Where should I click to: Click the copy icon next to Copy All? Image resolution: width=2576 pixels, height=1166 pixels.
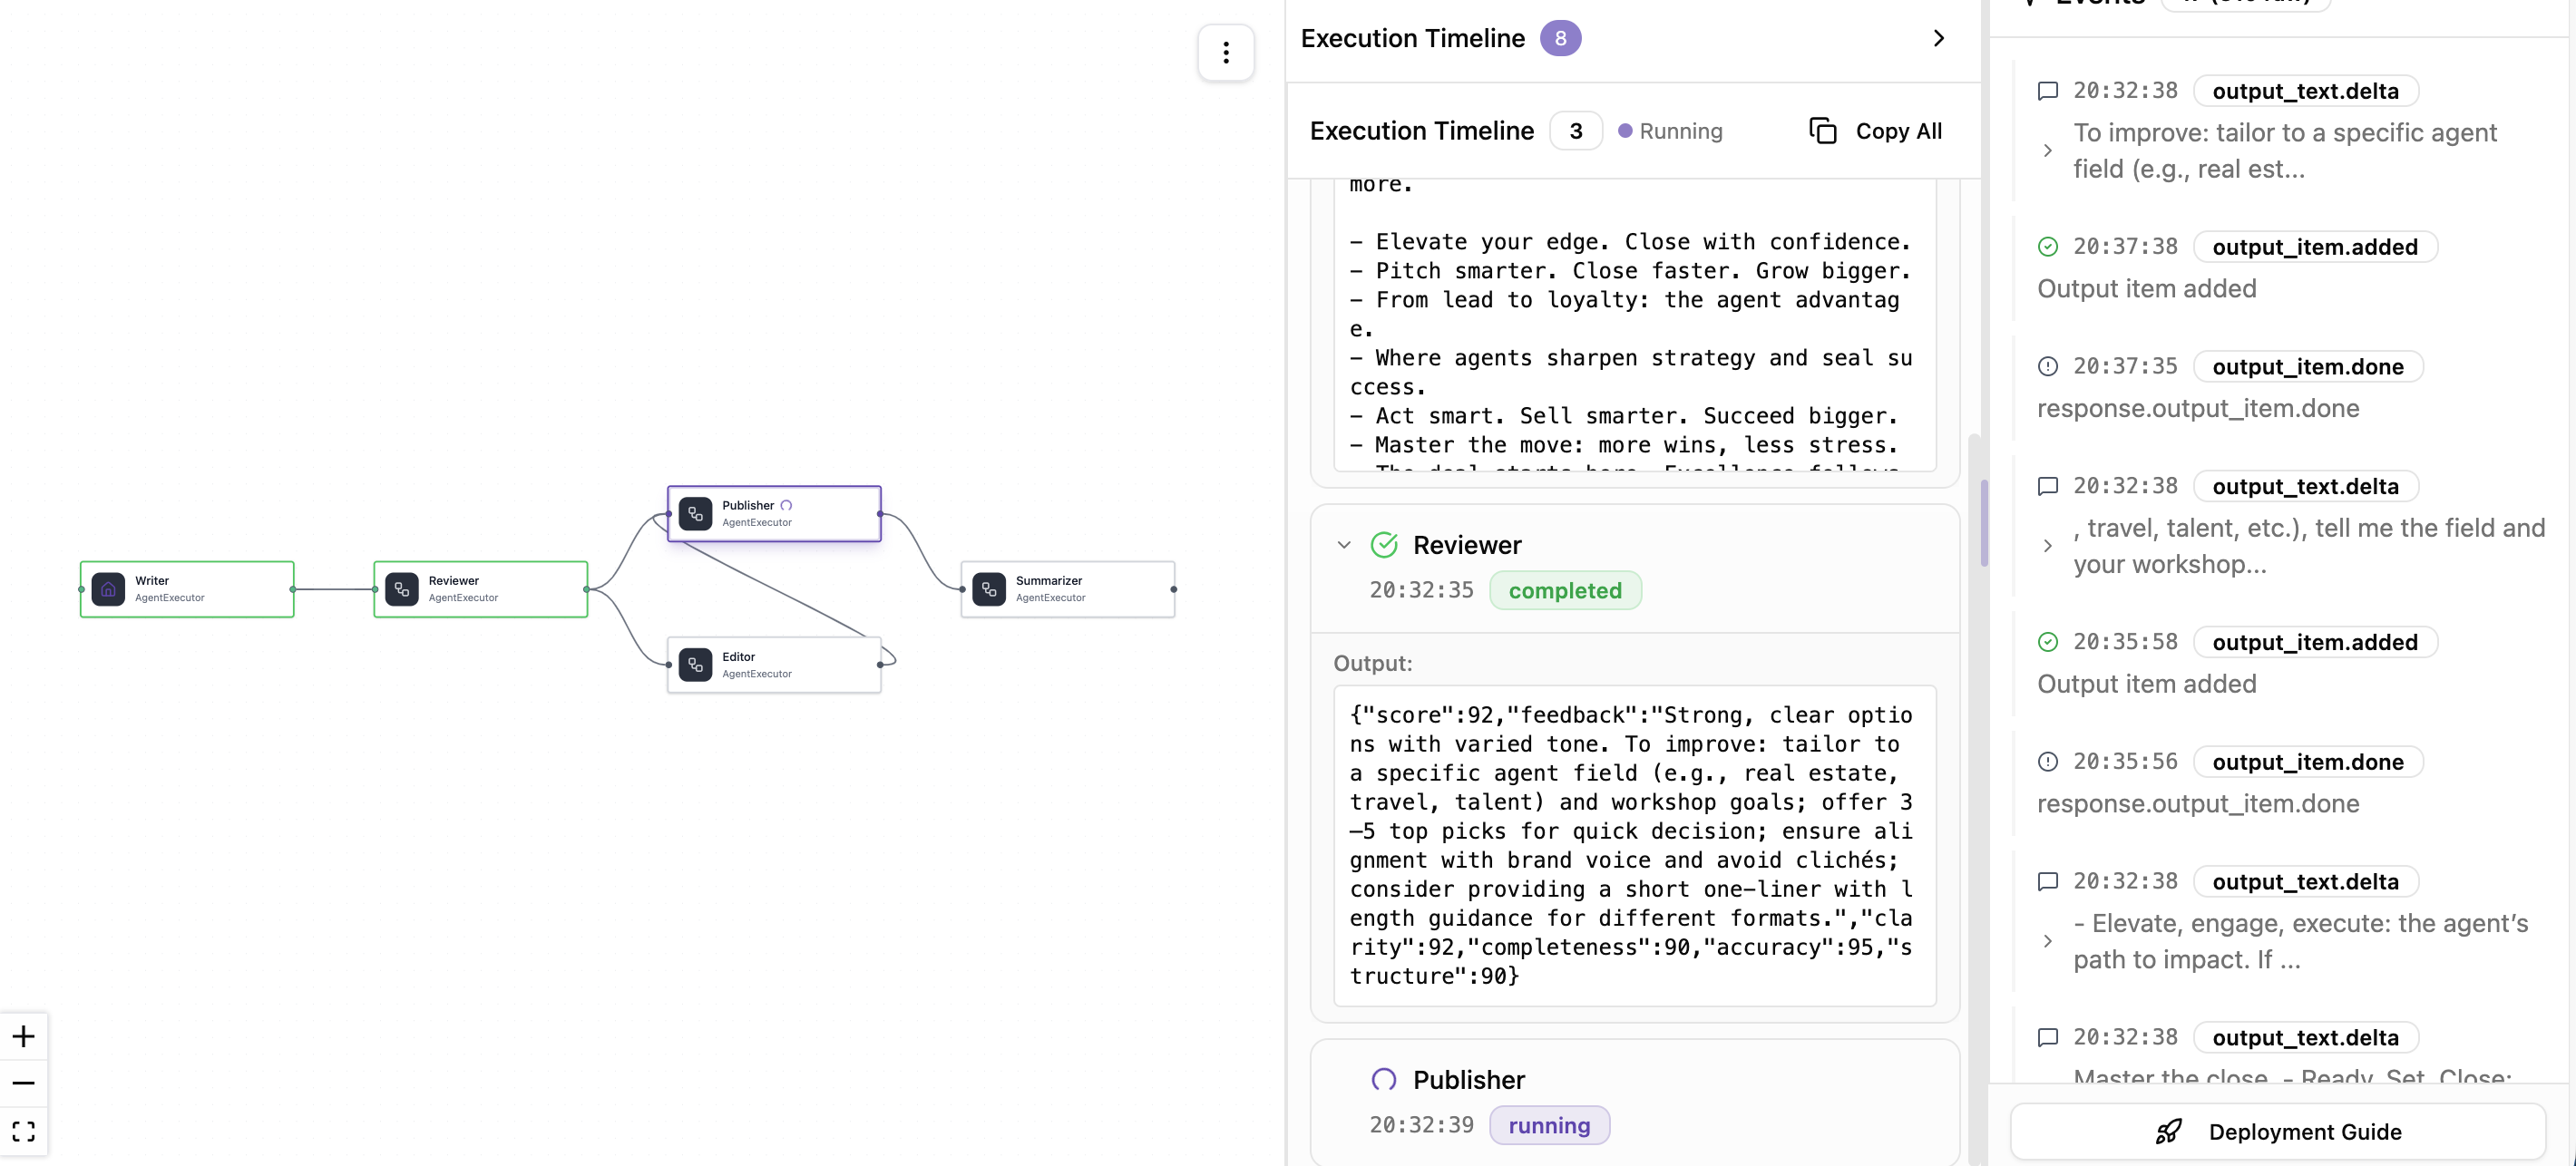(1823, 131)
